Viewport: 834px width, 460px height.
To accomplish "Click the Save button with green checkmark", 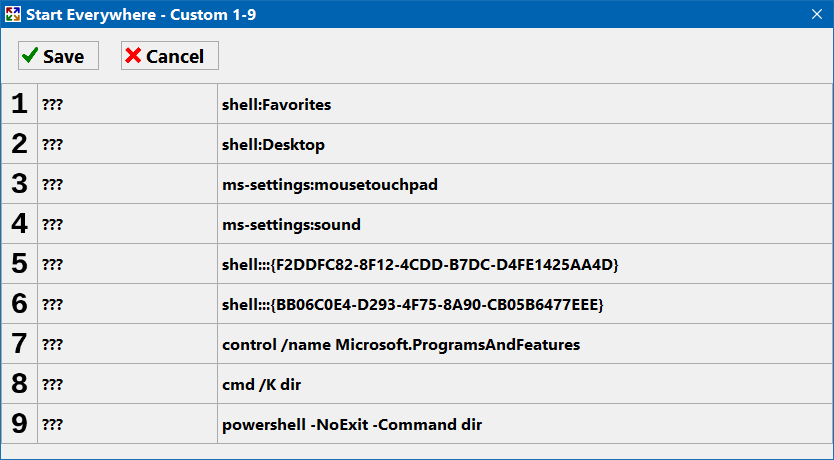I will click(x=58, y=56).
